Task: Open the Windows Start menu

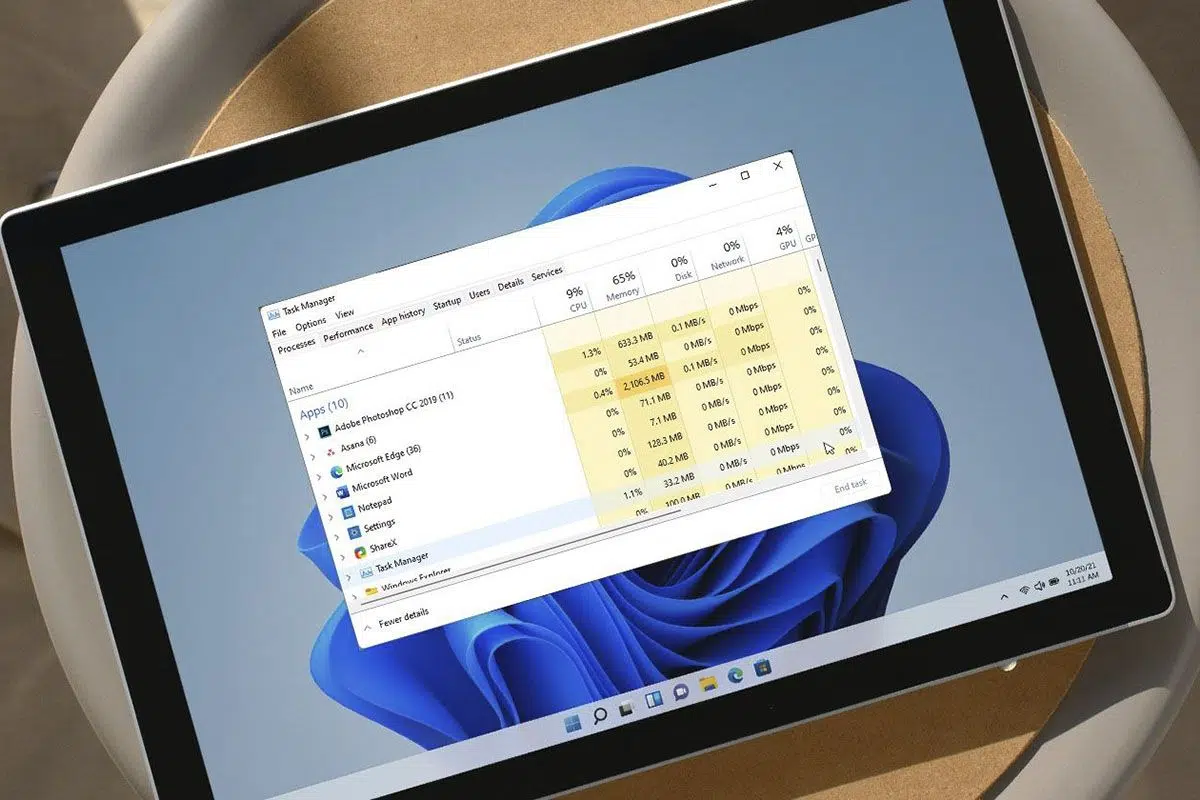Action: 574,722
